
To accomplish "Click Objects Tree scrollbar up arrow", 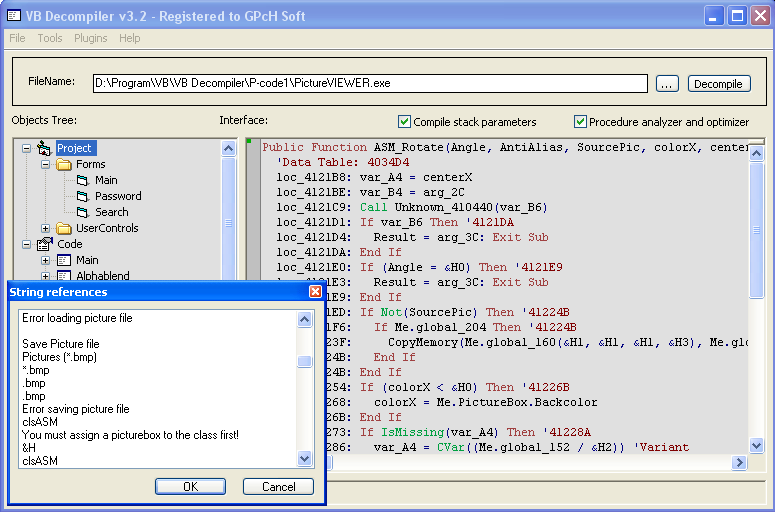I will 228,148.
